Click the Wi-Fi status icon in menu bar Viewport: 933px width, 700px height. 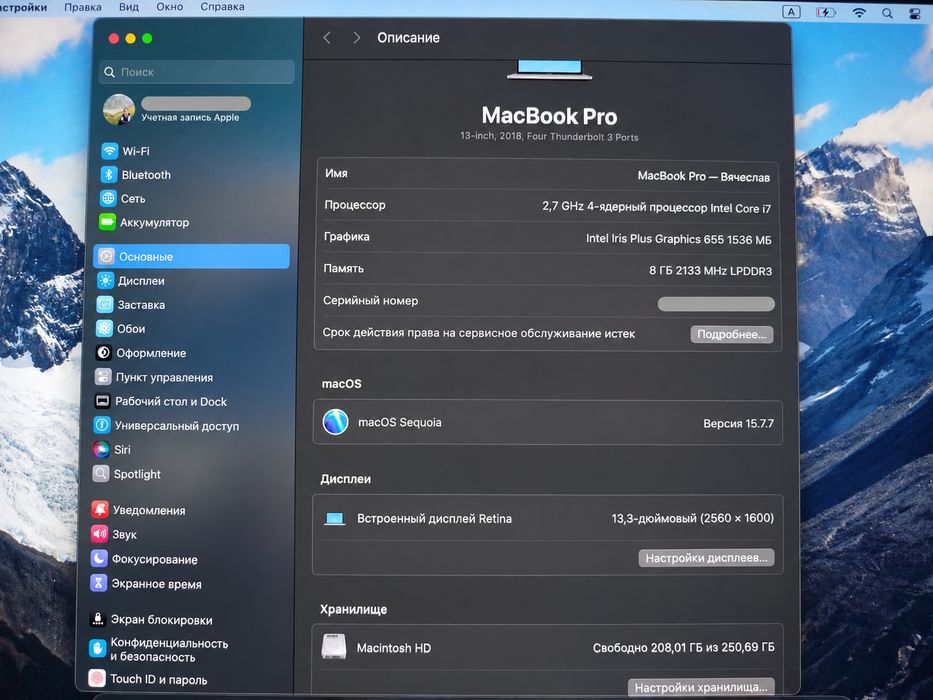859,12
